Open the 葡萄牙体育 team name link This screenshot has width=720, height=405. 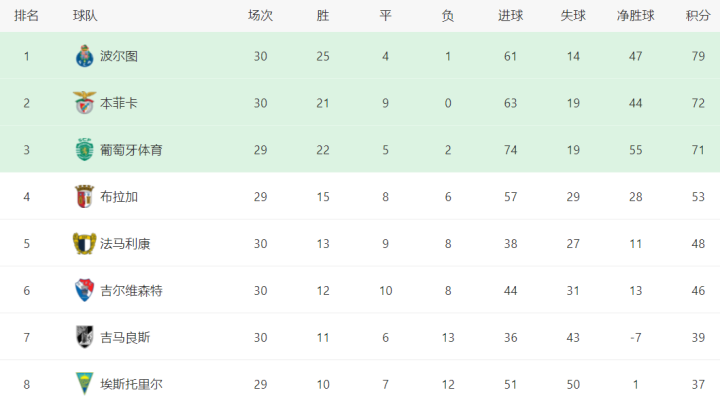pyautogui.click(x=131, y=150)
